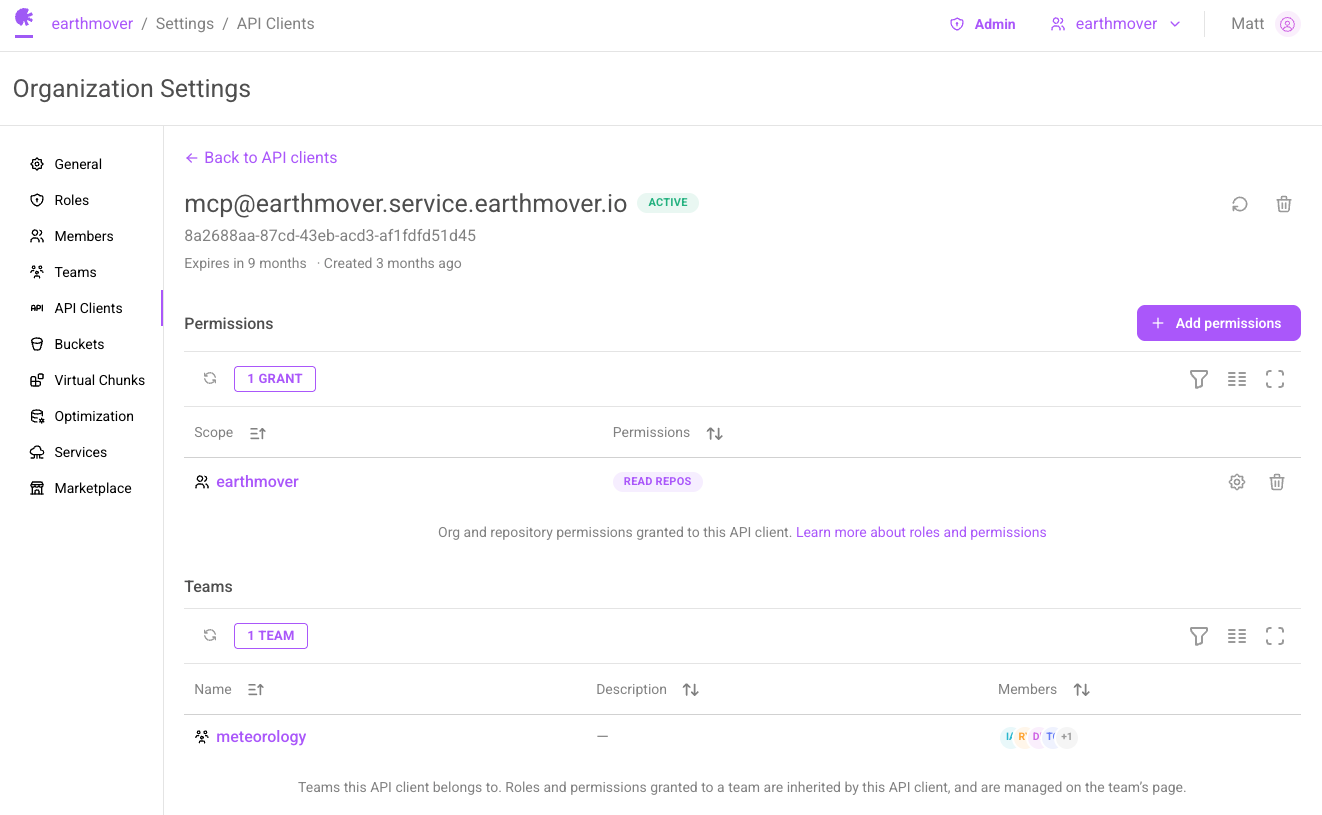Image resolution: width=1322 pixels, height=815 pixels.
Task: Open the meteorology team link
Action: (x=261, y=737)
